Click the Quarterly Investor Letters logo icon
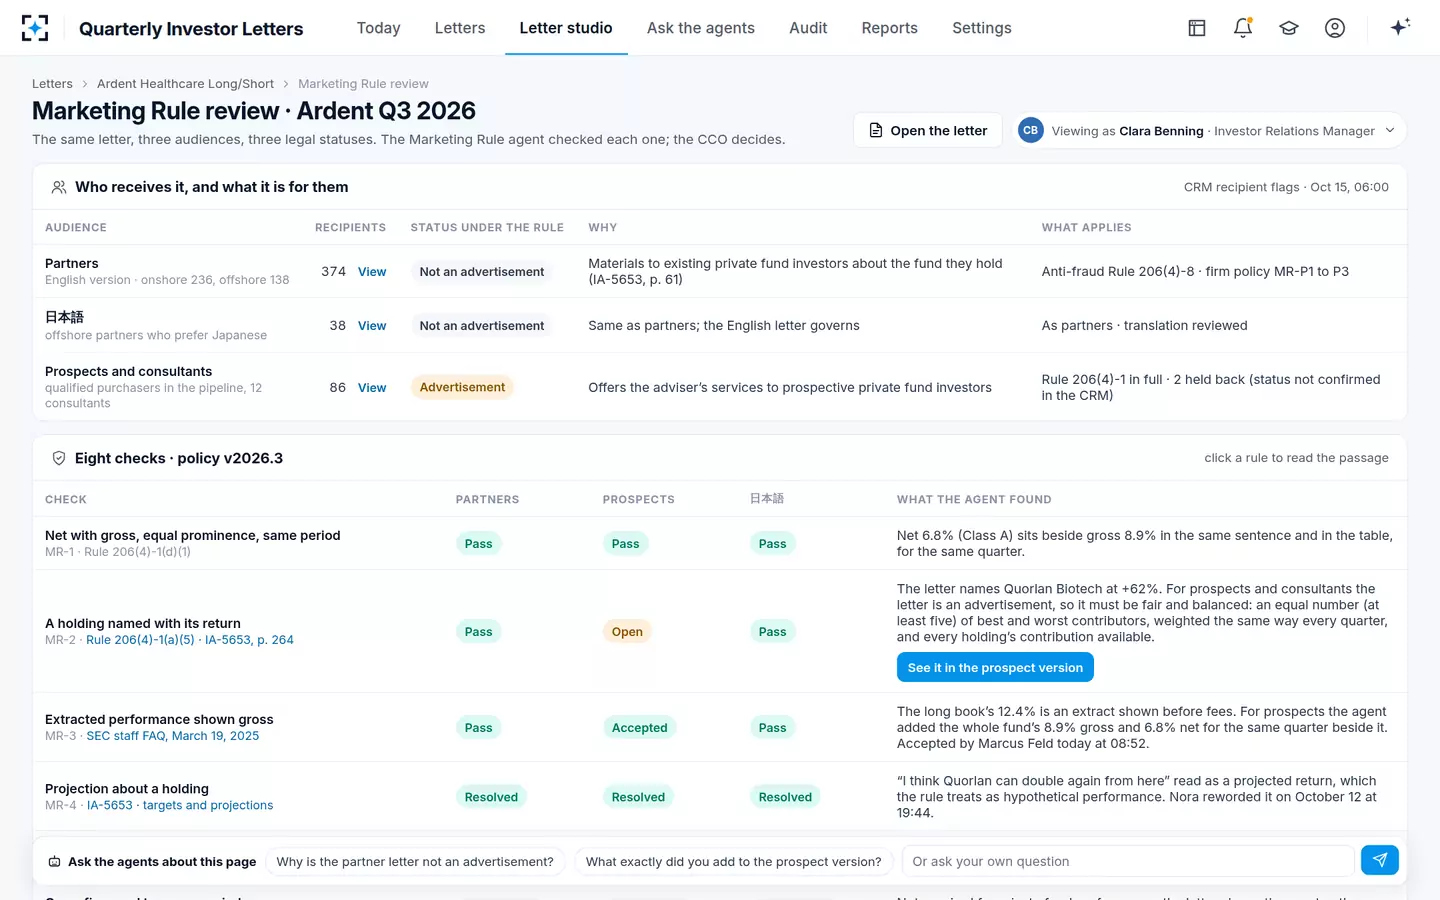The height and width of the screenshot is (900, 1440). point(35,28)
